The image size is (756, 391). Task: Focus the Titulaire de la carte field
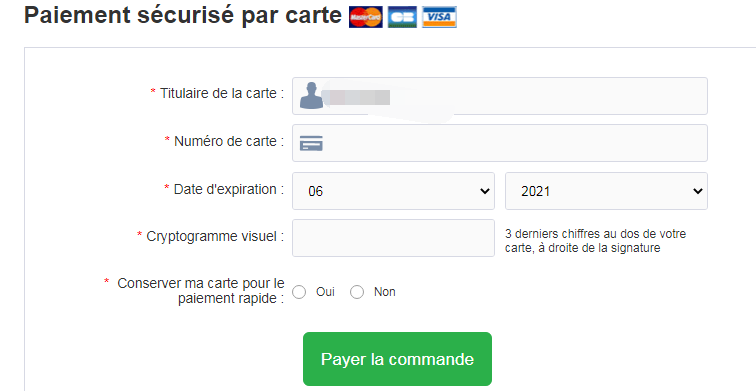pos(500,96)
